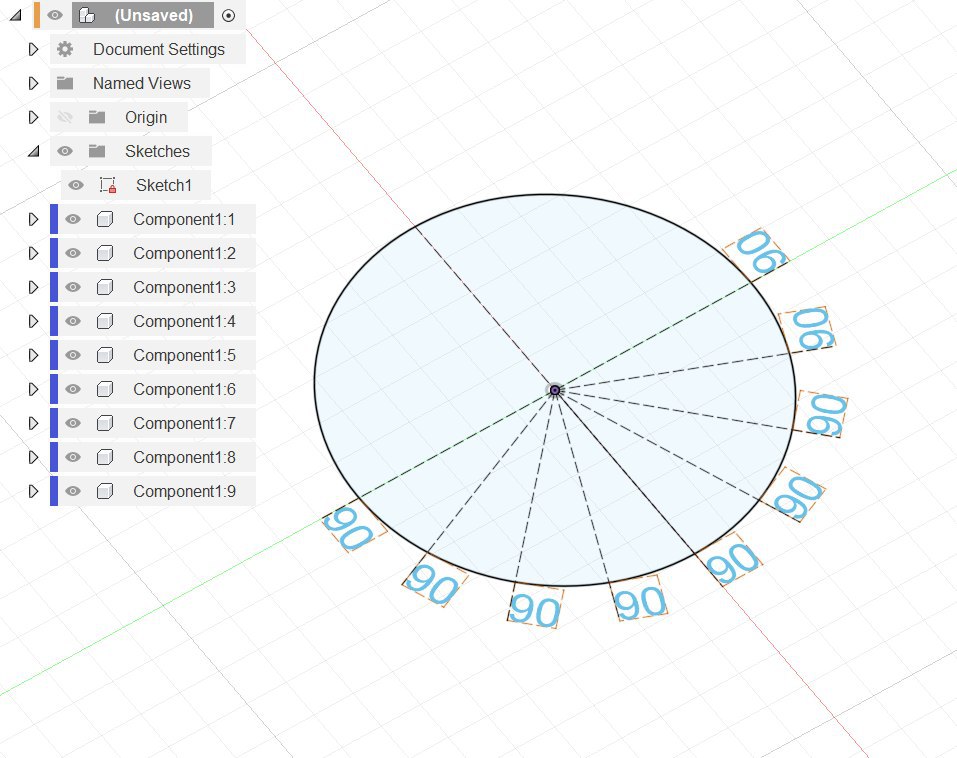Collapse the Sketches folder
Image resolution: width=957 pixels, height=758 pixels.
click(34, 151)
